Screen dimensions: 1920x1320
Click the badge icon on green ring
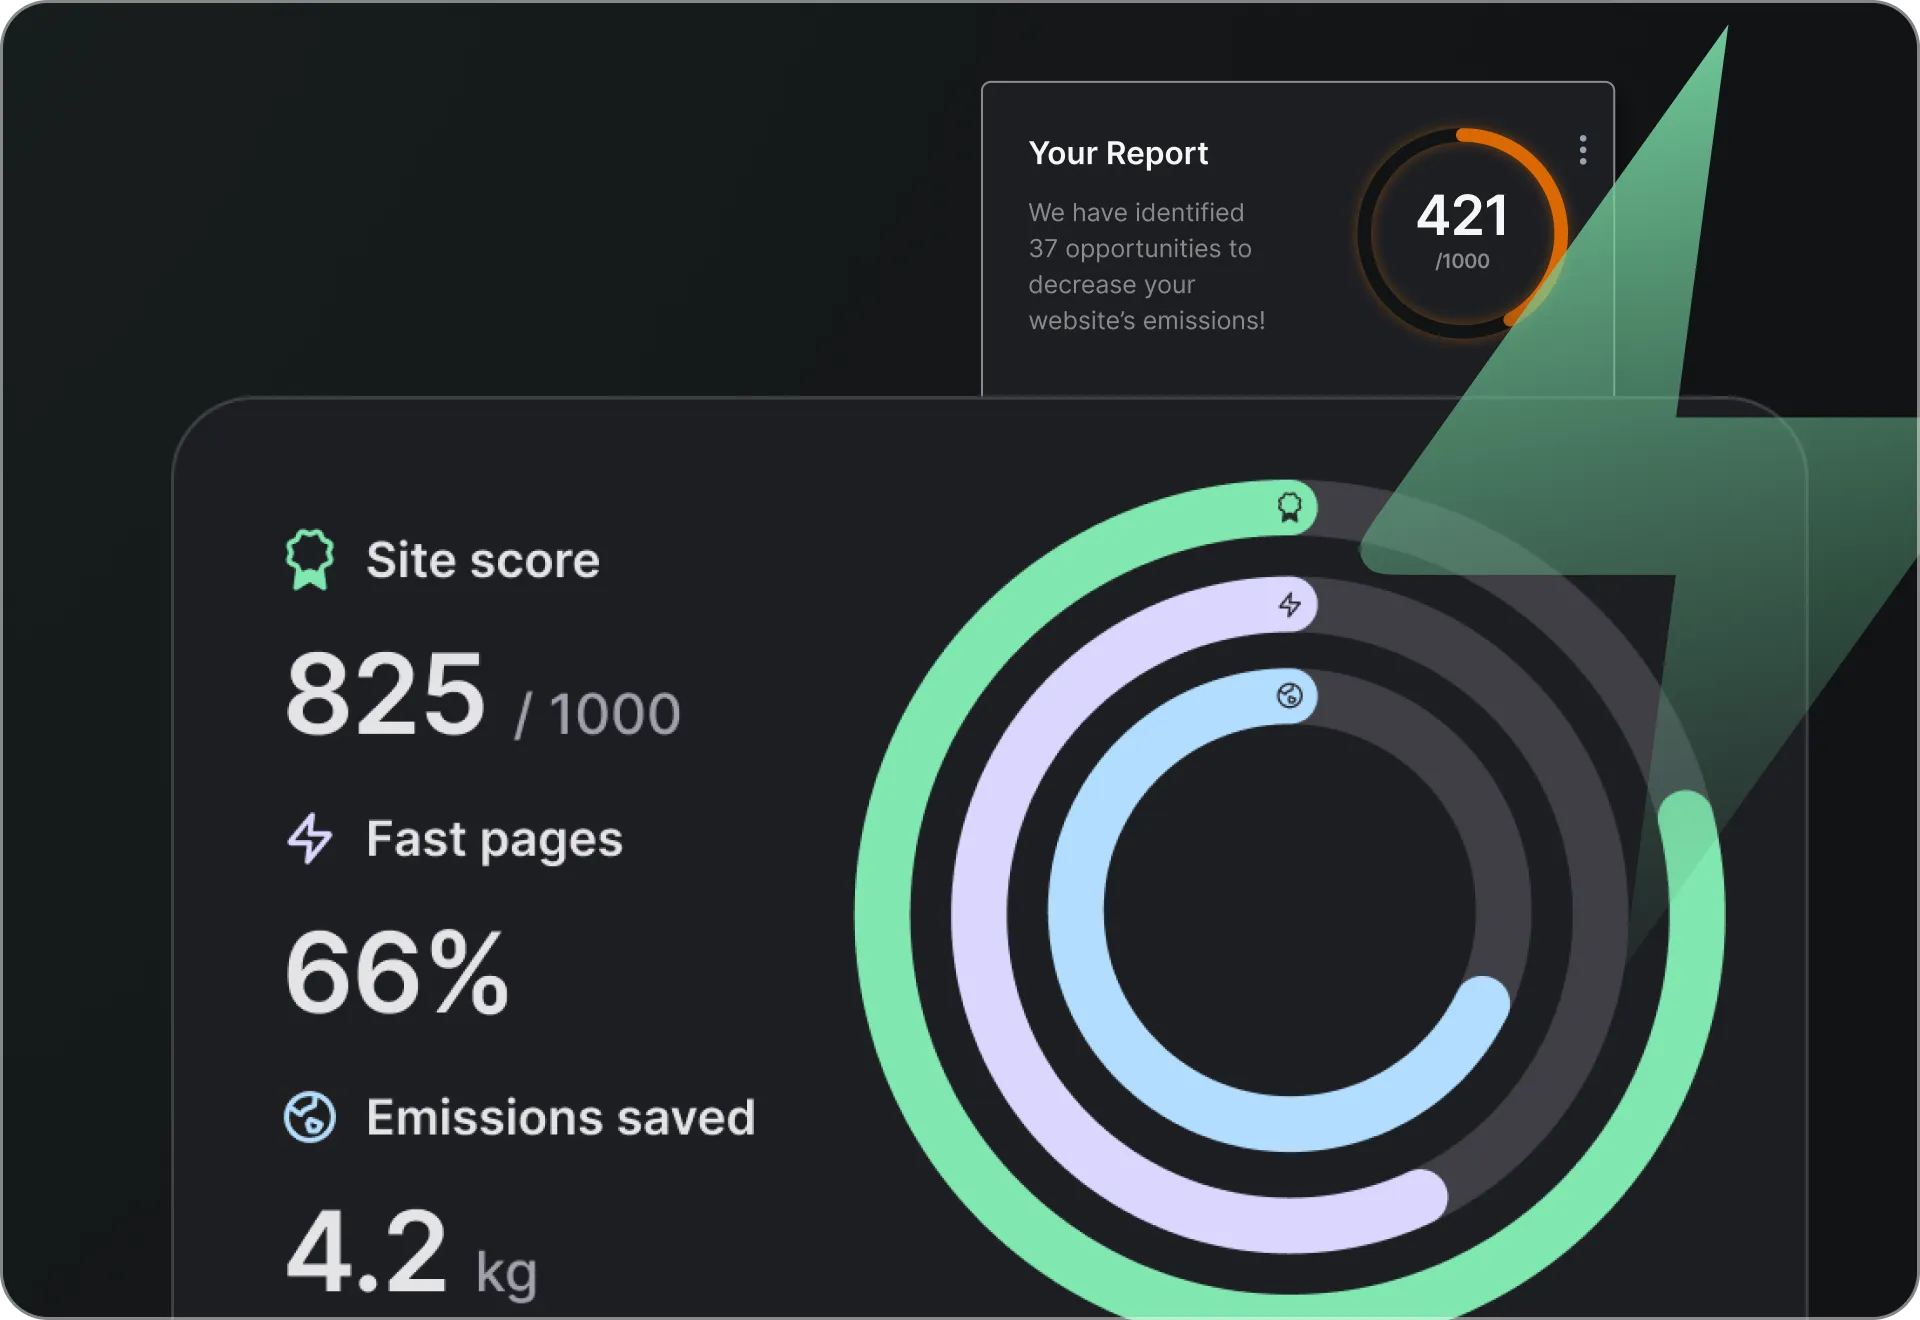click(1289, 507)
